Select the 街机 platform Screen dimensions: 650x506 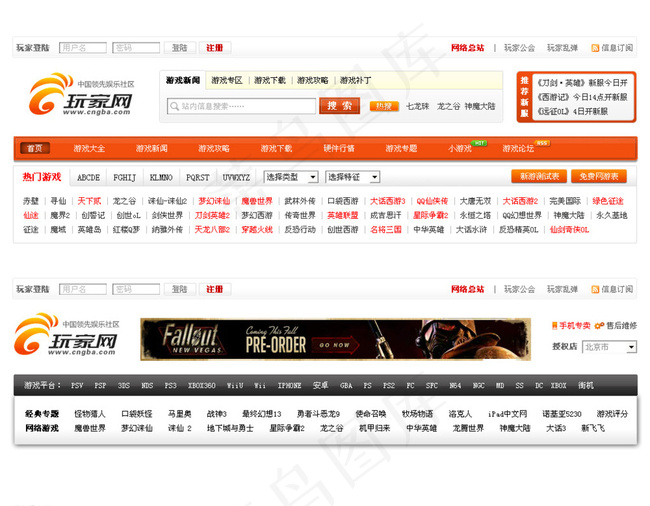point(586,385)
